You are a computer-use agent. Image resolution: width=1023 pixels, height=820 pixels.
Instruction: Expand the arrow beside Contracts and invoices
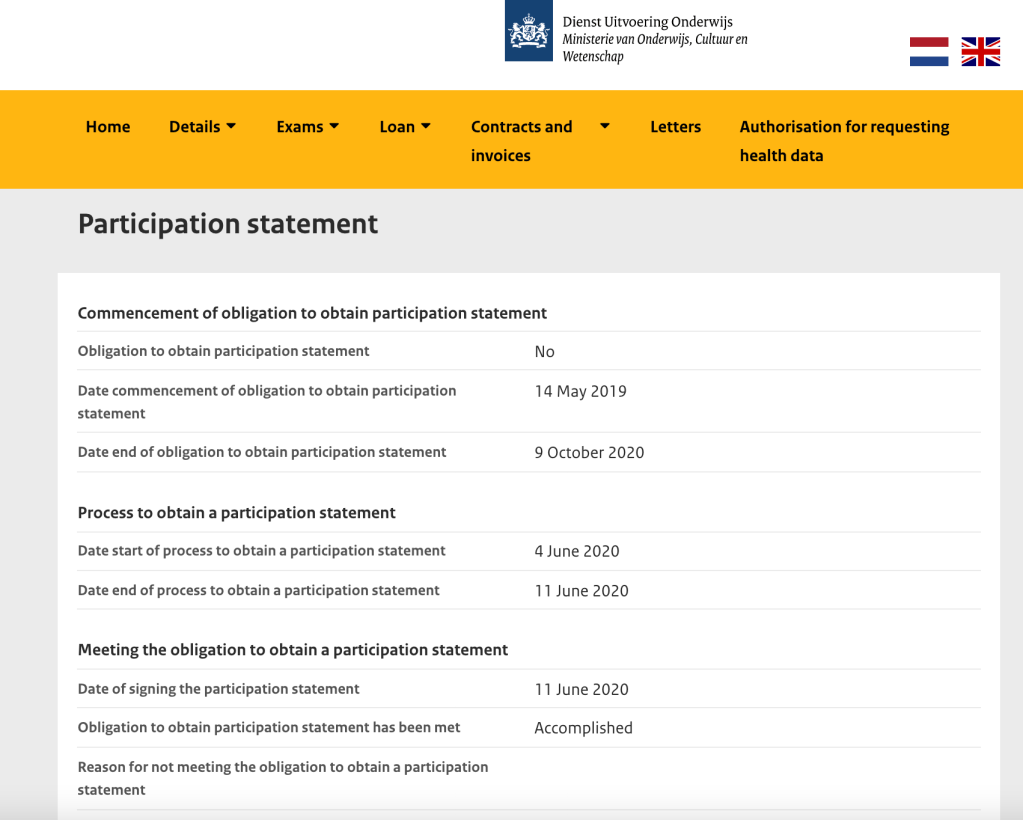click(x=604, y=126)
